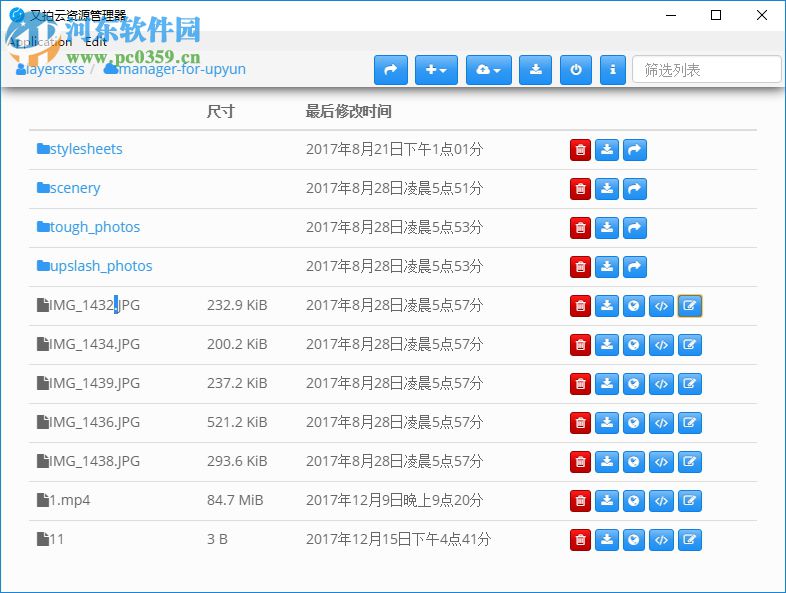Download file IMG_1439.JPG
Image resolution: width=786 pixels, height=593 pixels.
pos(607,384)
